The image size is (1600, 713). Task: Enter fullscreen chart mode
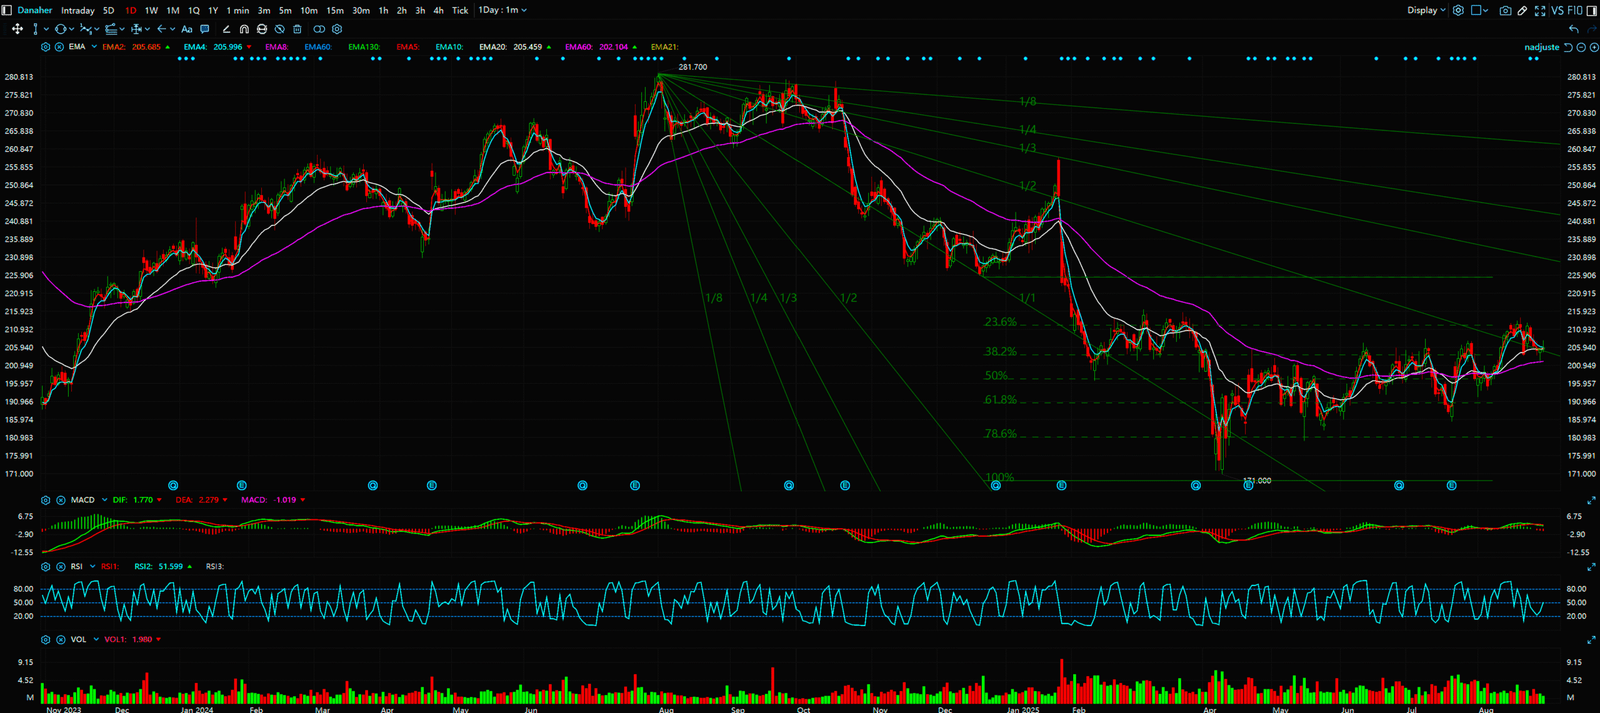[x=1539, y=11]
